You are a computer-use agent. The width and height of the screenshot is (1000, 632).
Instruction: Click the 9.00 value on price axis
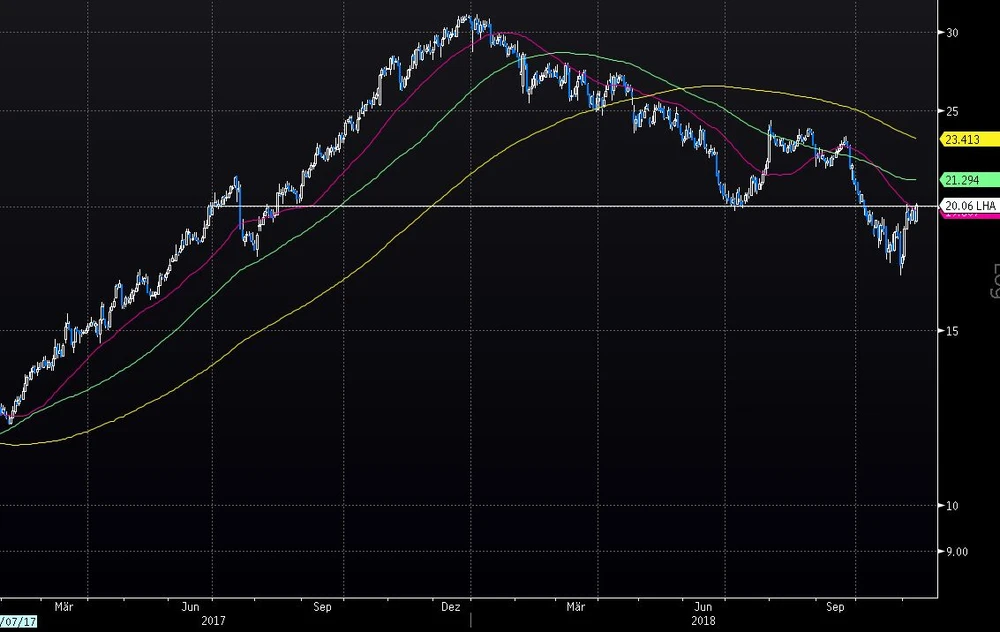(956, 551)
